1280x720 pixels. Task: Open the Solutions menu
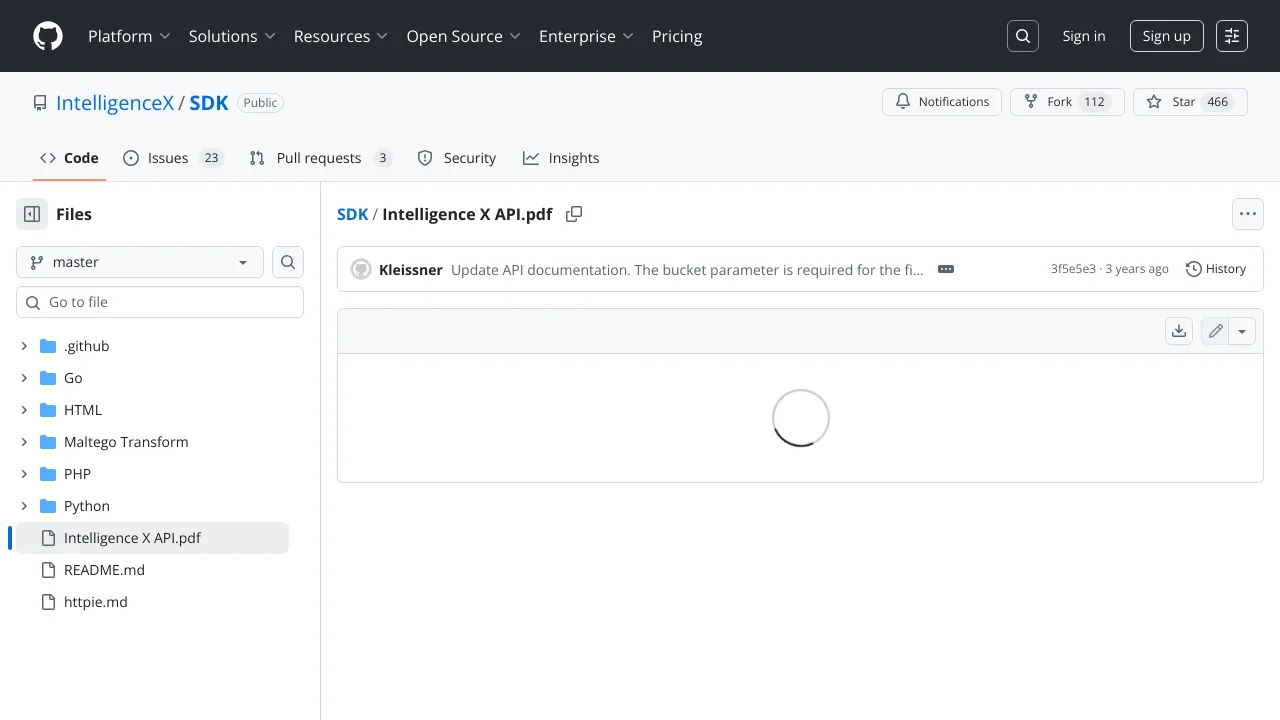coord(232,36)
